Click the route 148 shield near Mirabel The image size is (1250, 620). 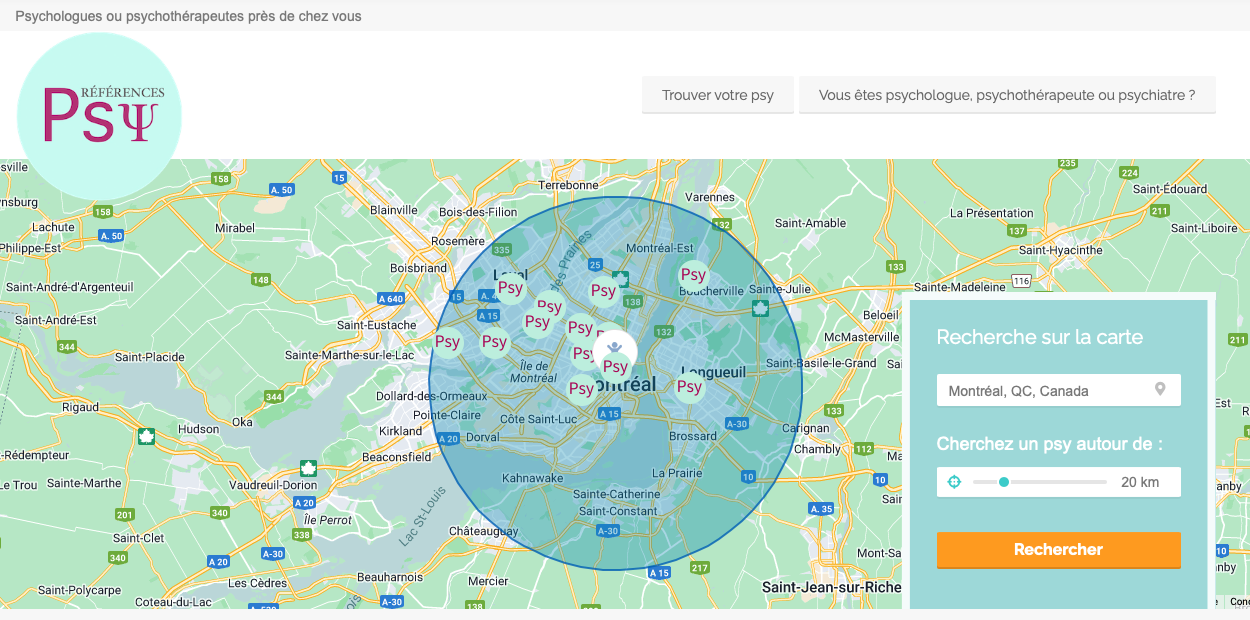point(261,280)
